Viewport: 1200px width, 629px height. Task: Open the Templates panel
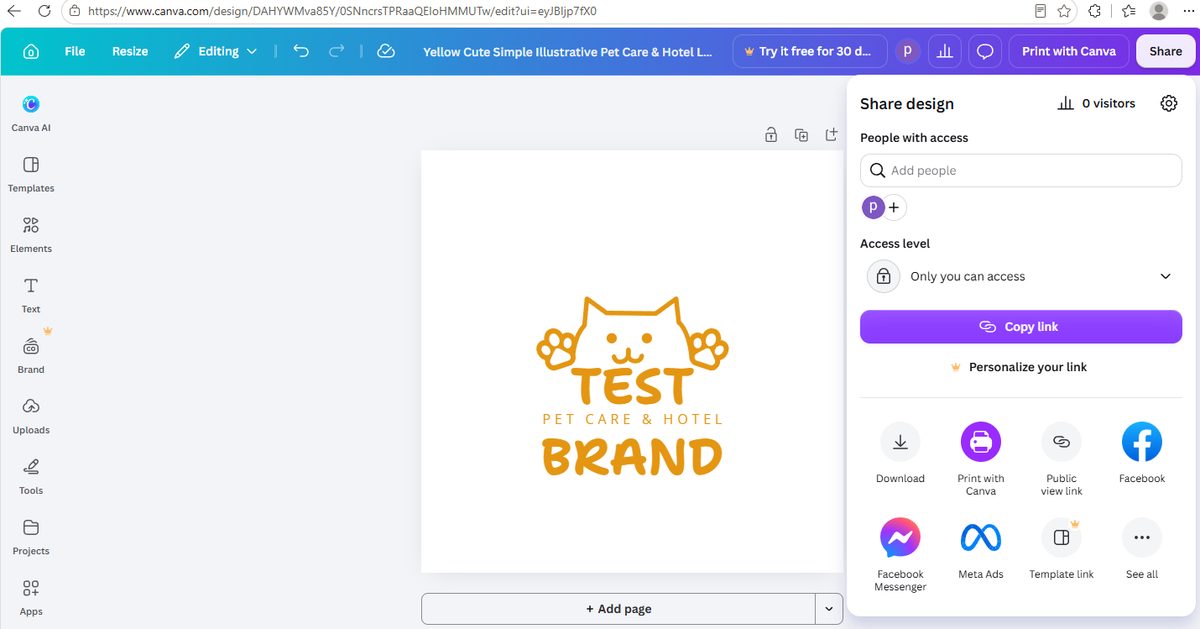(x=31, y=174)
